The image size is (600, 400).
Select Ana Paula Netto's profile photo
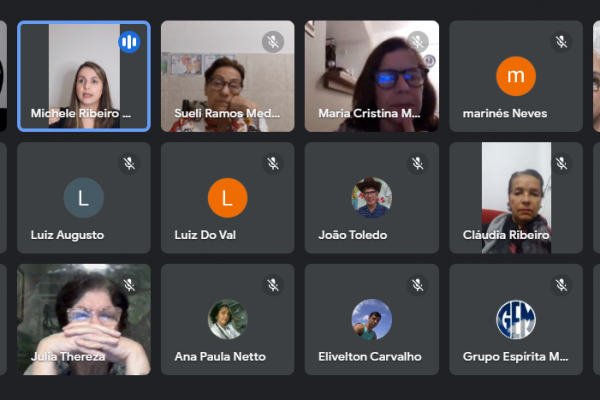pyautogui.click(x=228, y=319)
